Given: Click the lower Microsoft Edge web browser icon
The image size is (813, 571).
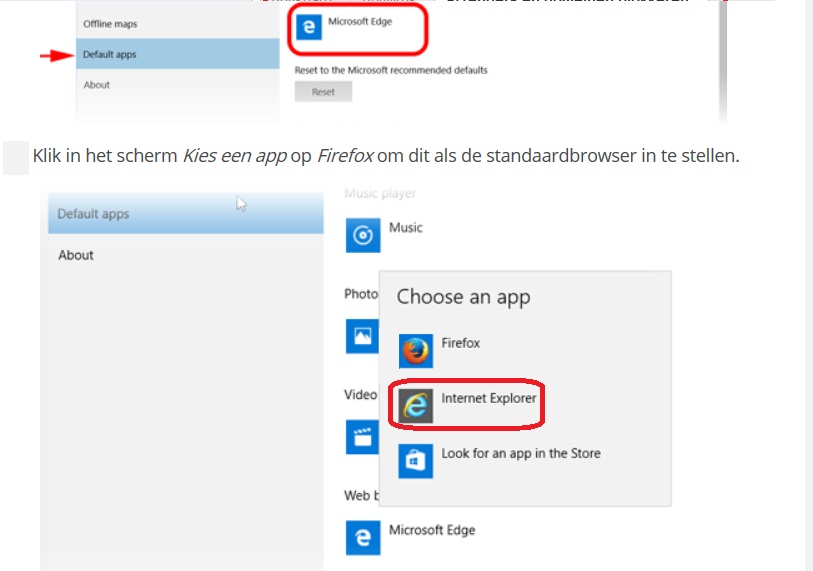Looking at the screenshot, I should (363, 538).
